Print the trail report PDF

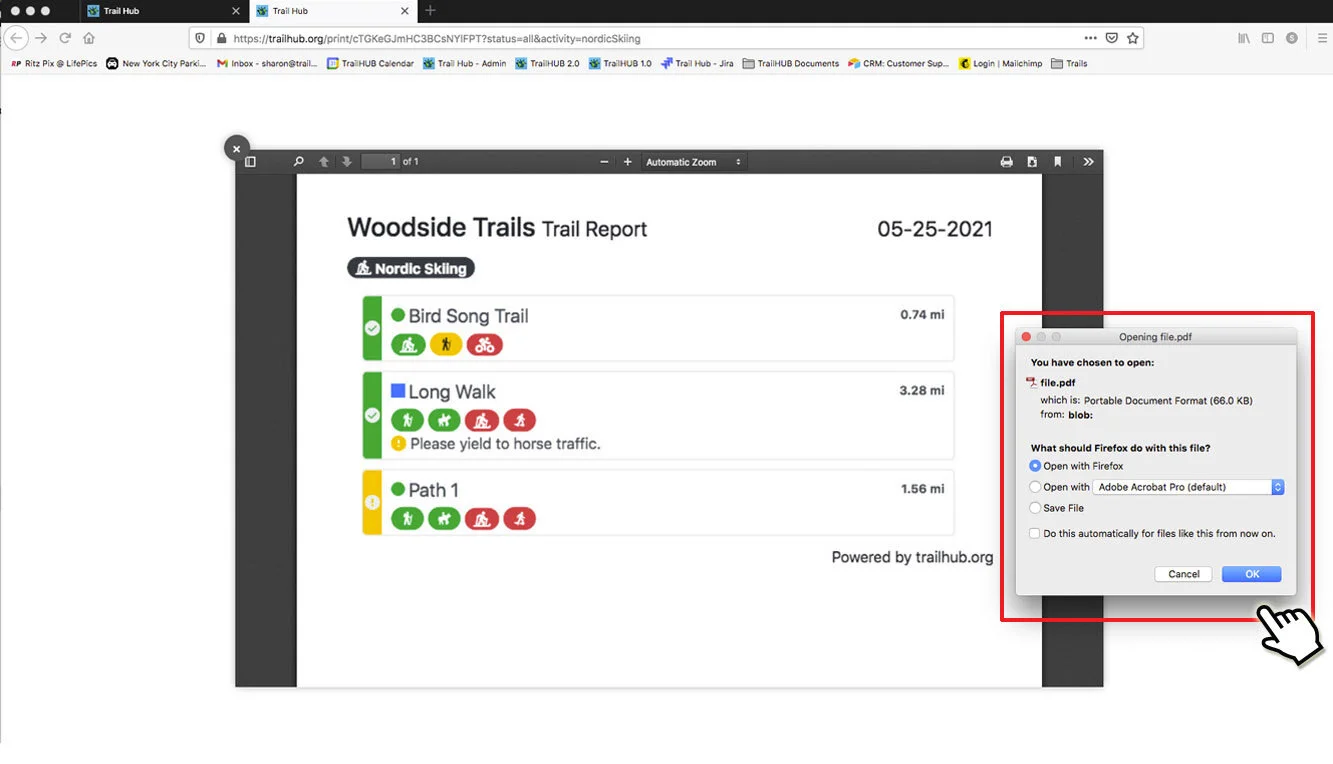coord(1006,162)
